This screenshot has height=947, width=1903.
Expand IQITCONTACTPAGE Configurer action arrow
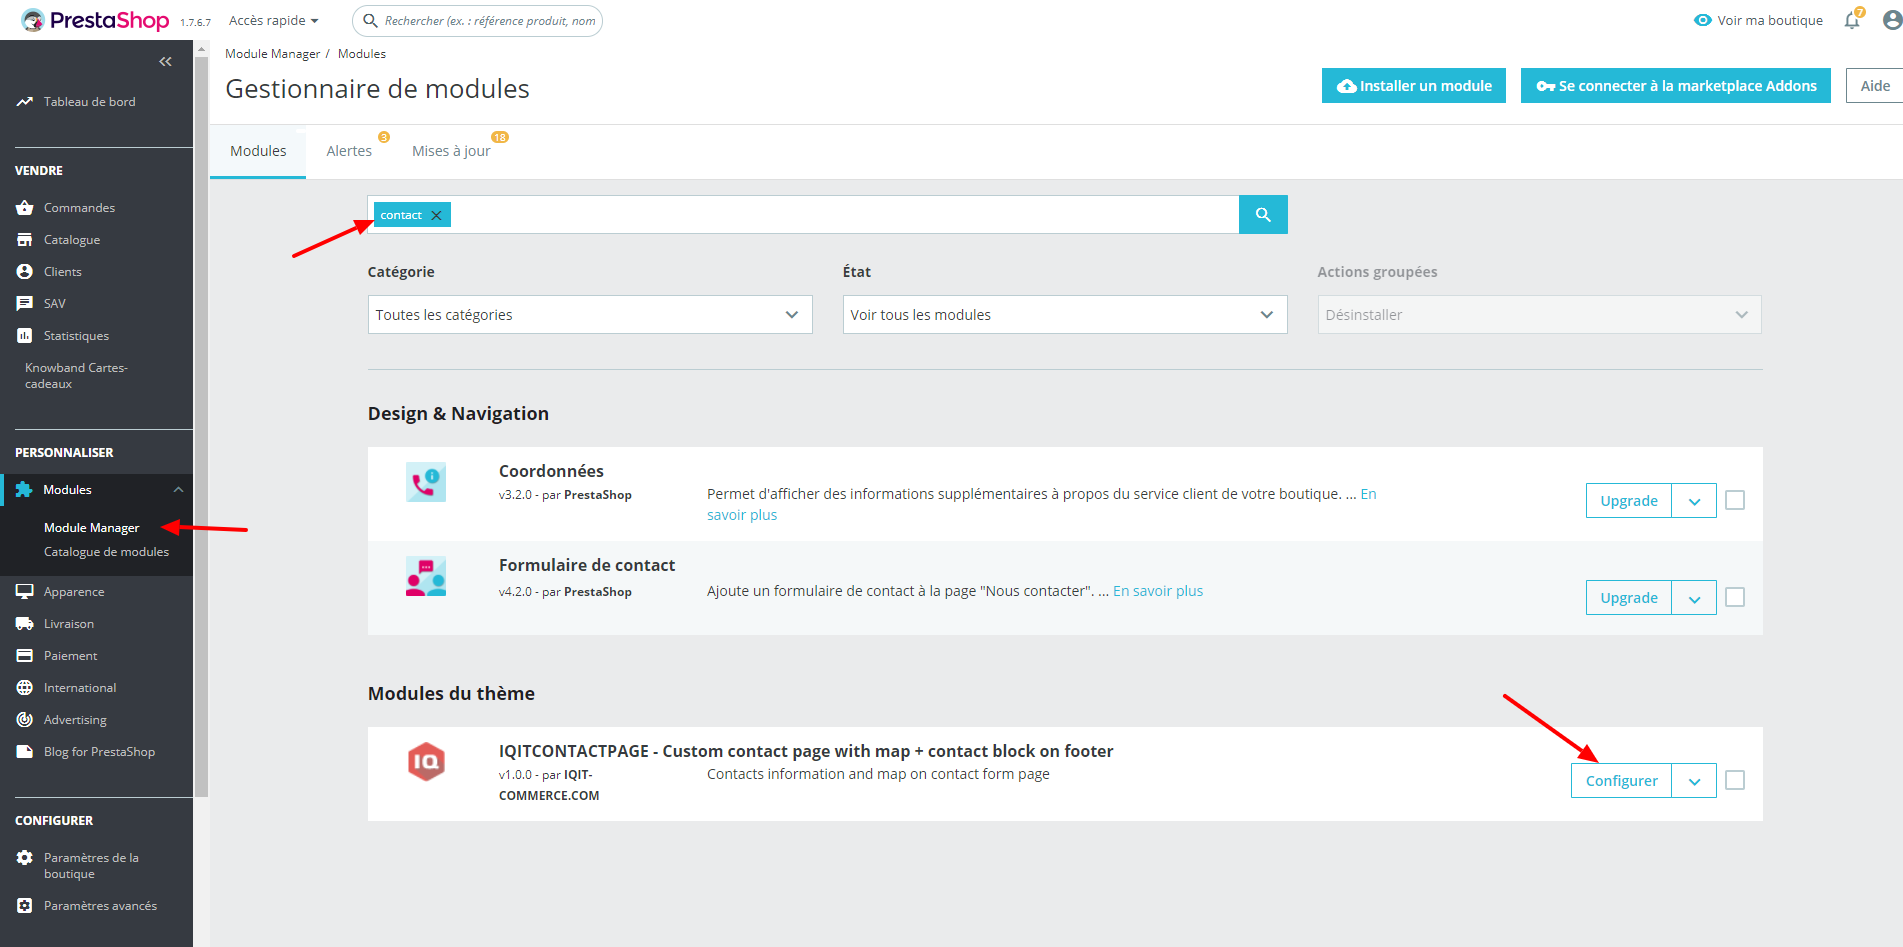pos(1694,781)
